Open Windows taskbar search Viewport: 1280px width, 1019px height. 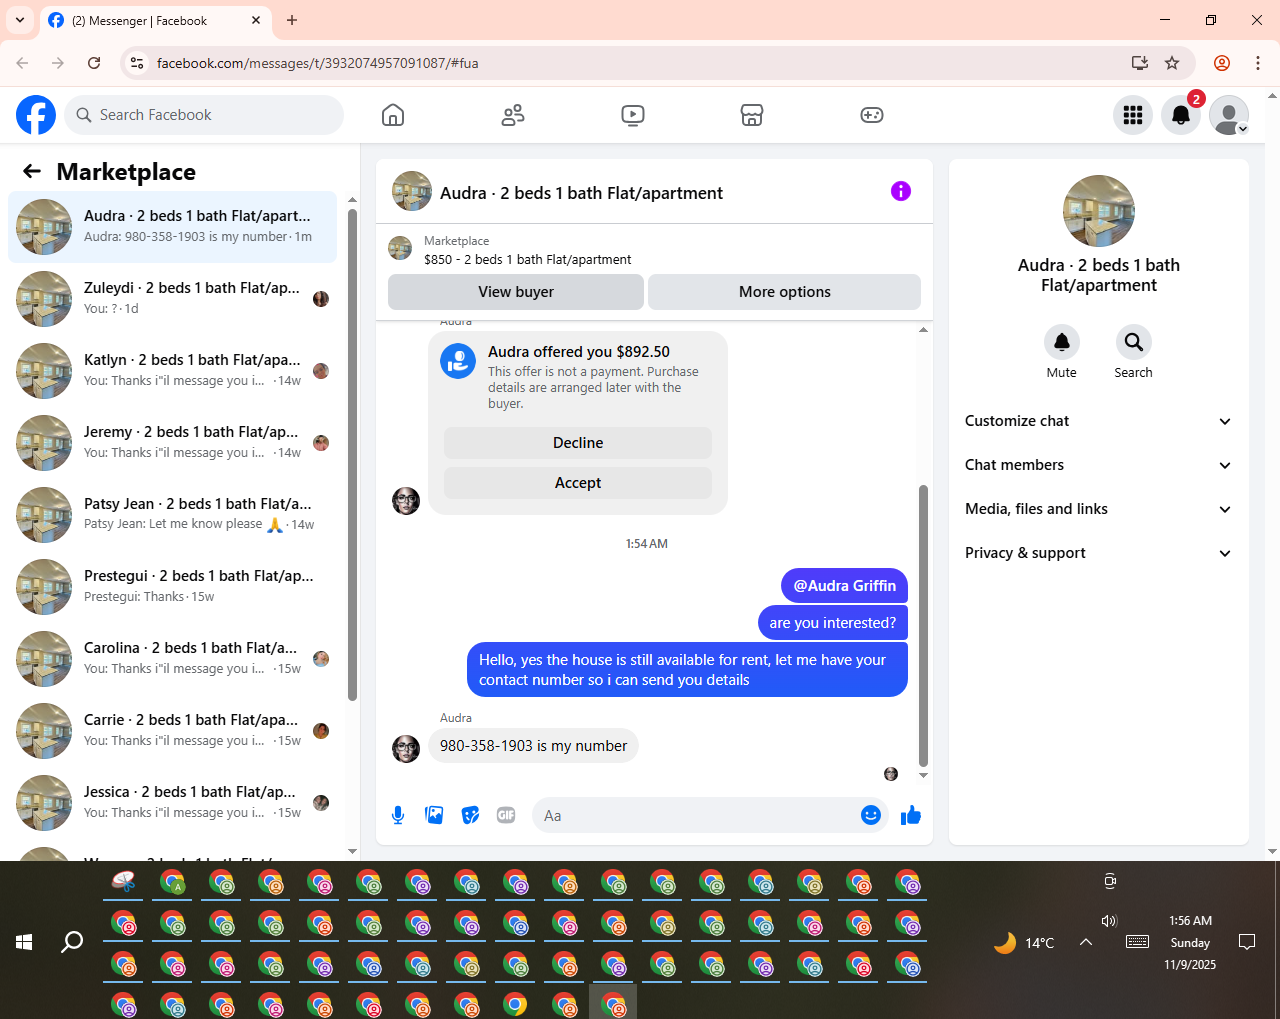click(x=72, y=942)
